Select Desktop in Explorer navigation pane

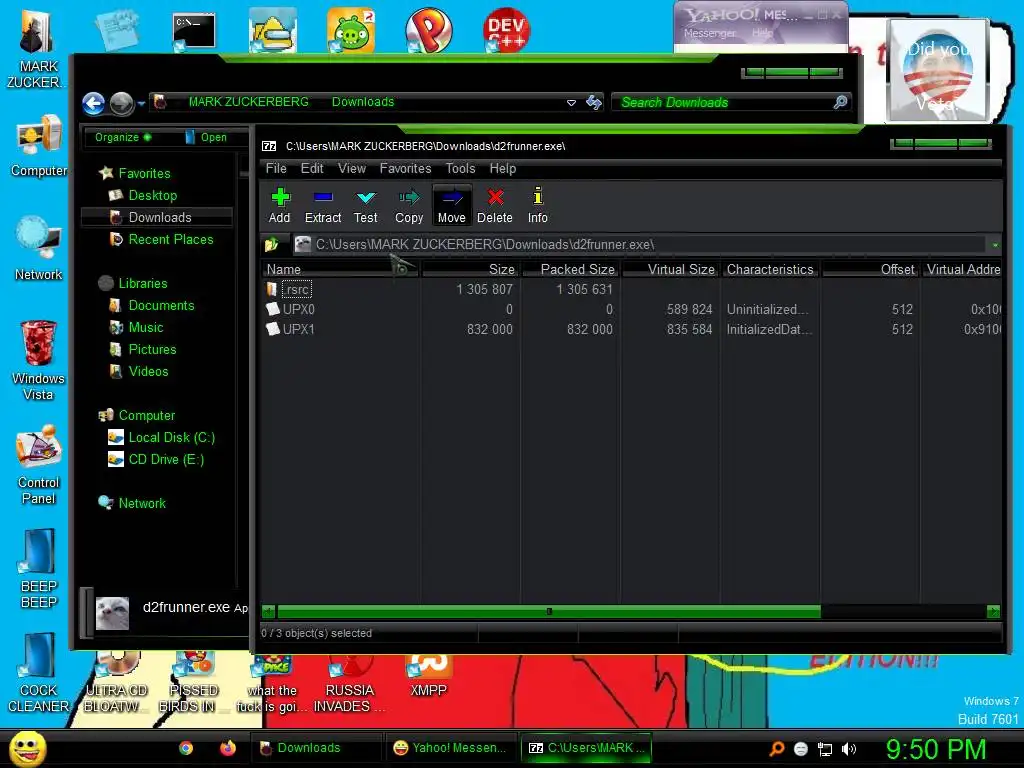(152, 195)
